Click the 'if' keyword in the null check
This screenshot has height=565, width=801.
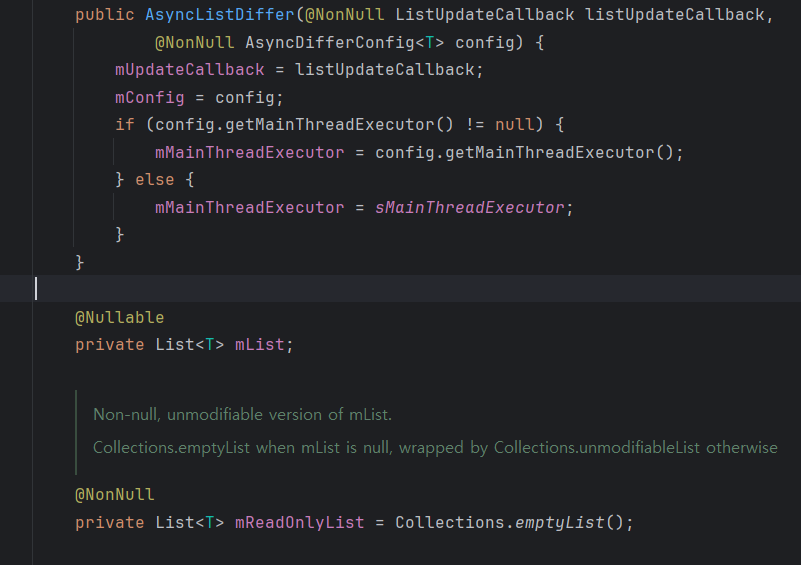pyautogui.click(x=125, y=125)
